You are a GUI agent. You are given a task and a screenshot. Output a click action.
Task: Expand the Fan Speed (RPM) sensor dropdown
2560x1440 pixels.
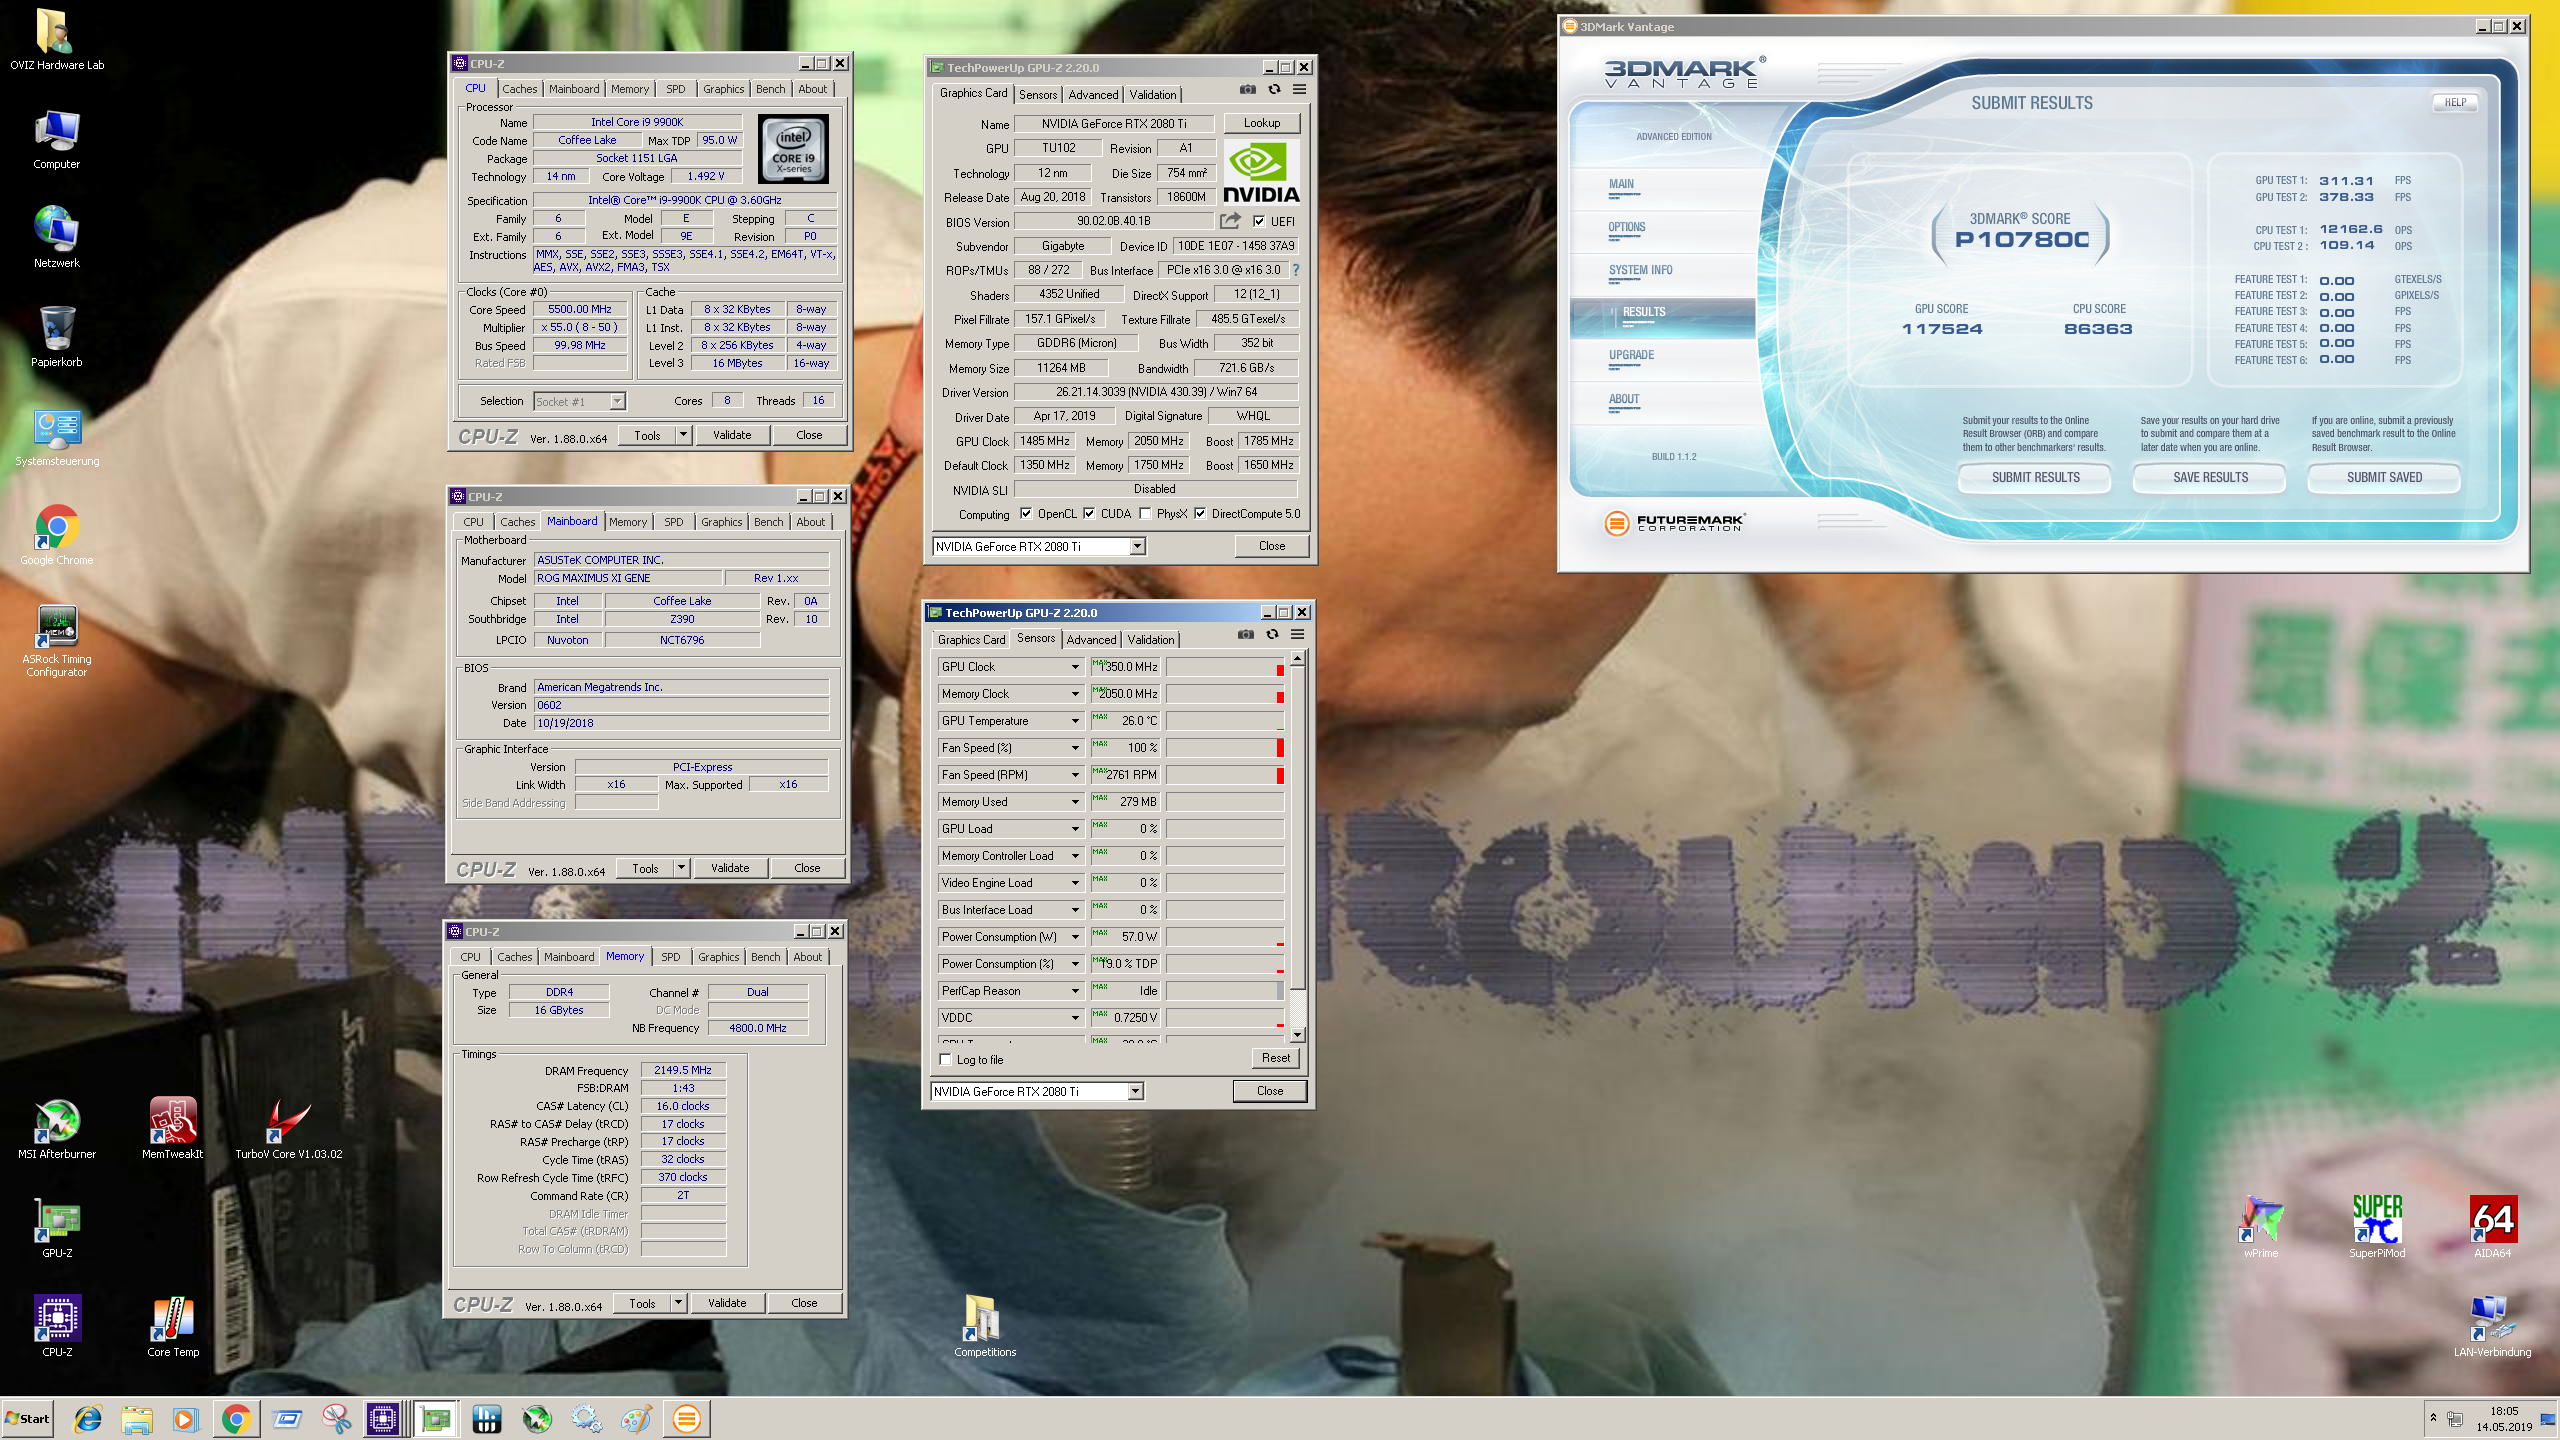[1075, 775]
